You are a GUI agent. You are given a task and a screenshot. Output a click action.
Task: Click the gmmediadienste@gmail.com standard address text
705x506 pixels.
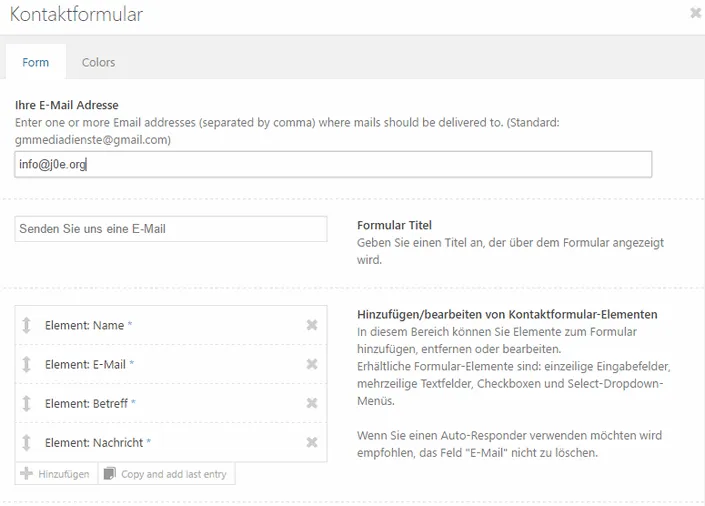point(93,140)
